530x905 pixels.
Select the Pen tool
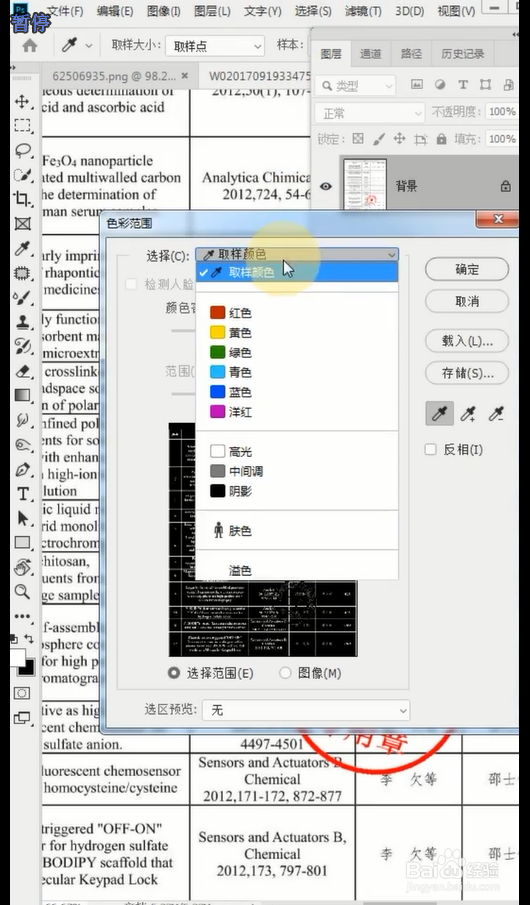click(22, 469)
